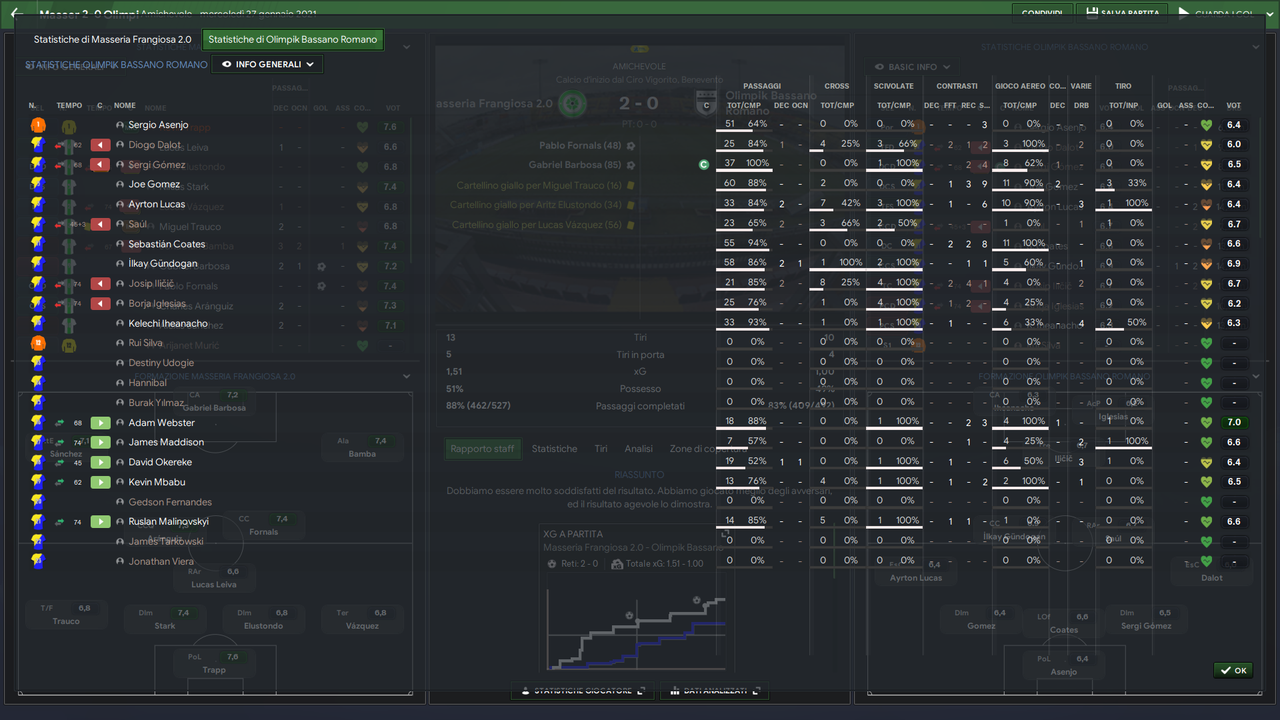Expand the Guarda i gol dropdown arrow
This screenshot has height=720, width=1280.
[1272, 13]
